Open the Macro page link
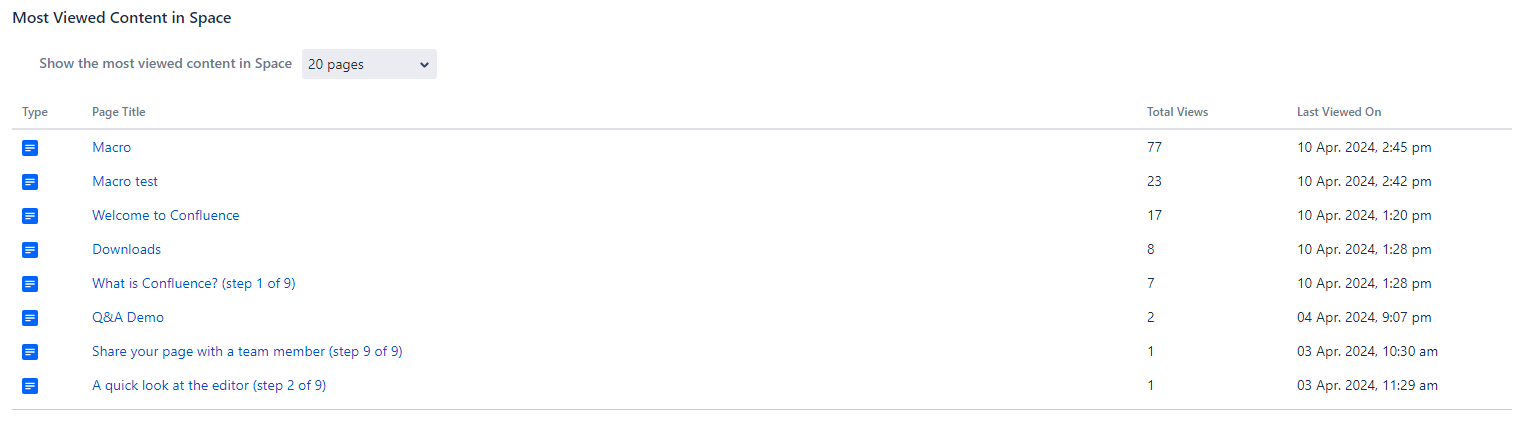 tap(111, 148)
